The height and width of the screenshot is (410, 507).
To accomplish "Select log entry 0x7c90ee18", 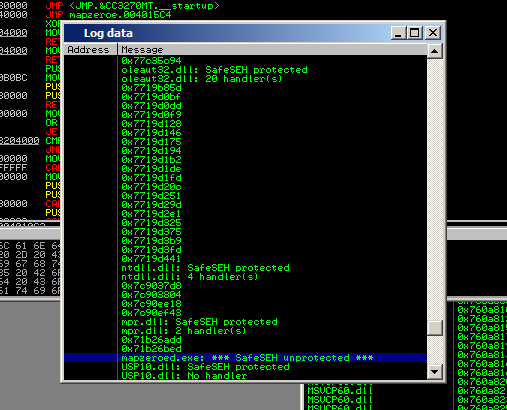I will point(151,304).
